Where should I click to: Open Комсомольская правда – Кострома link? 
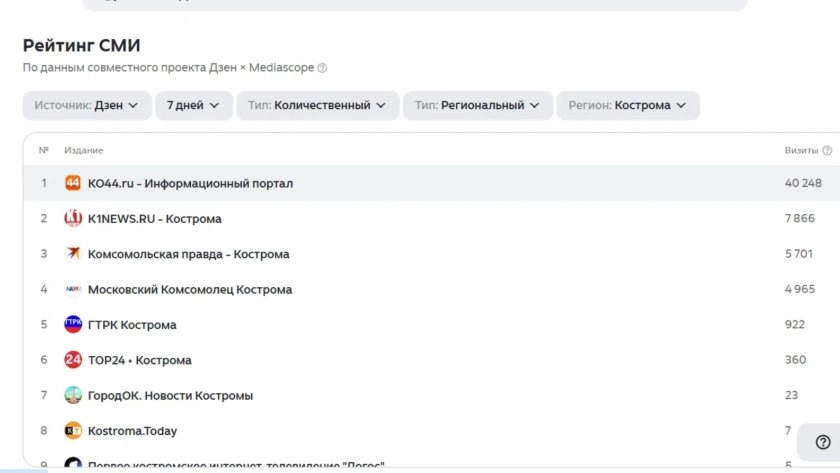[189, 254]
